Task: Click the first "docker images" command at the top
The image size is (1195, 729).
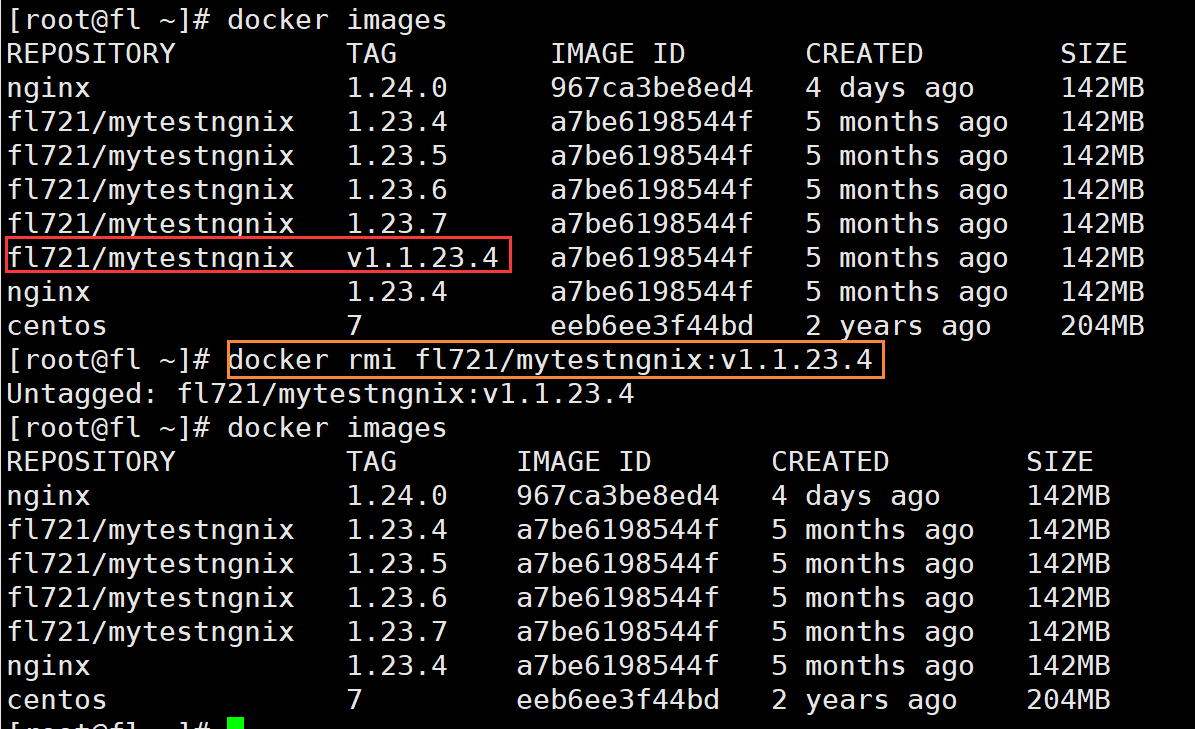Action: click(337, 20)
